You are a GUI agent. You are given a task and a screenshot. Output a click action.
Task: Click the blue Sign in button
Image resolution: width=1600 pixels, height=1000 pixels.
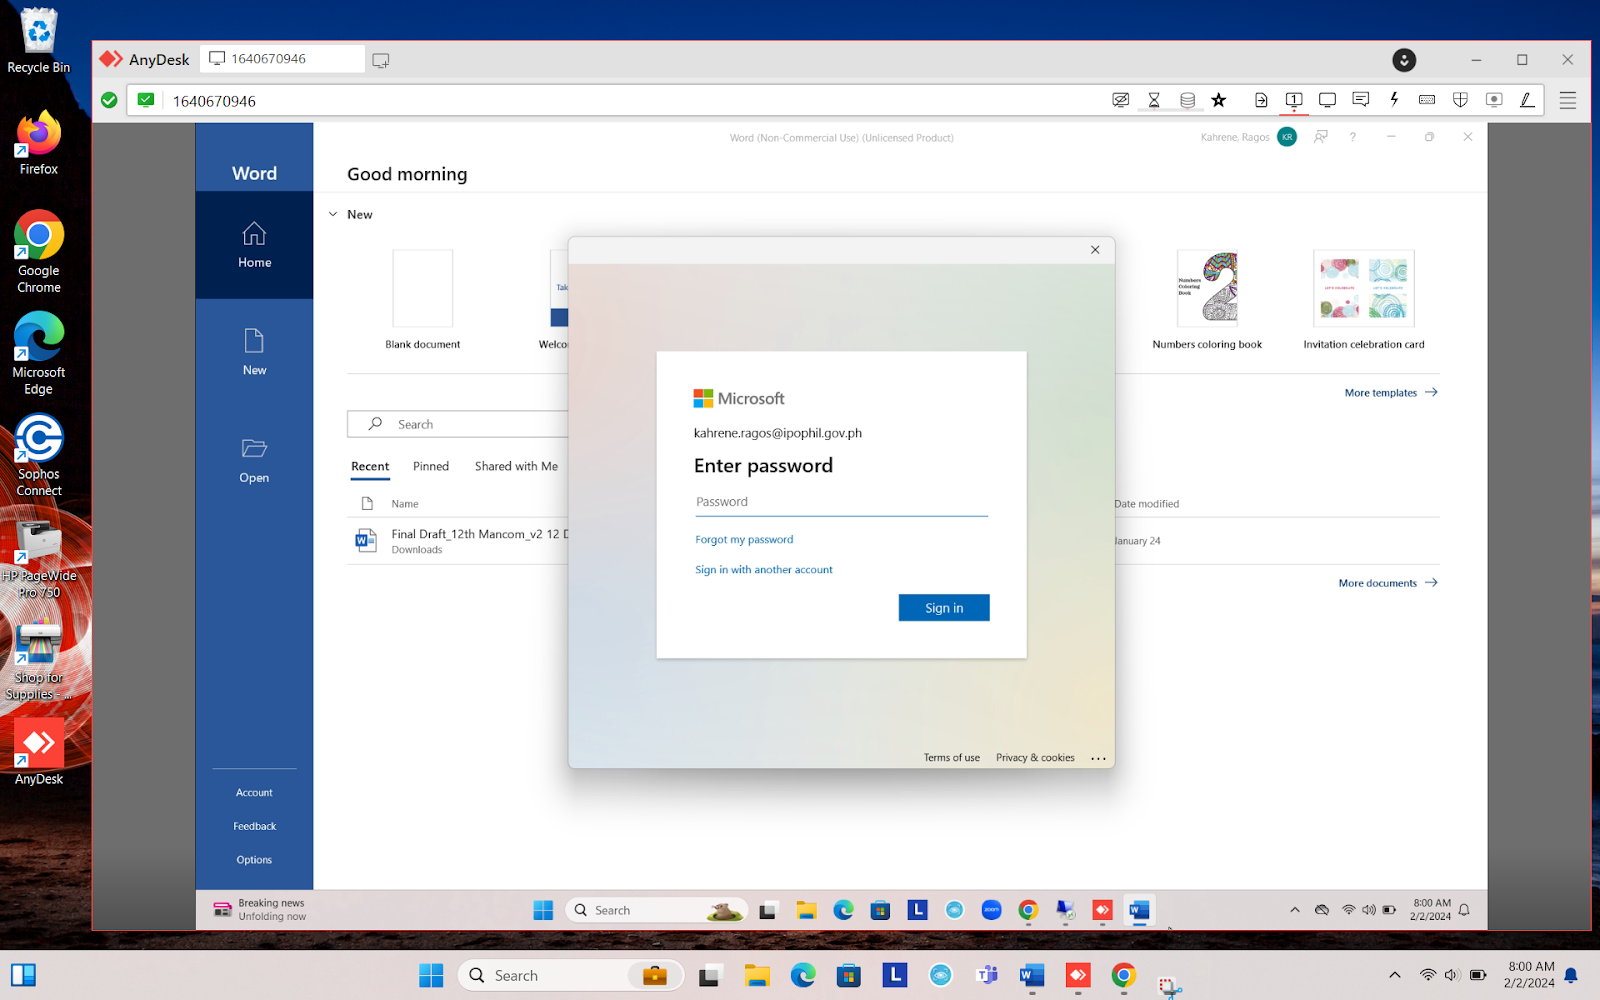(944, 608)
